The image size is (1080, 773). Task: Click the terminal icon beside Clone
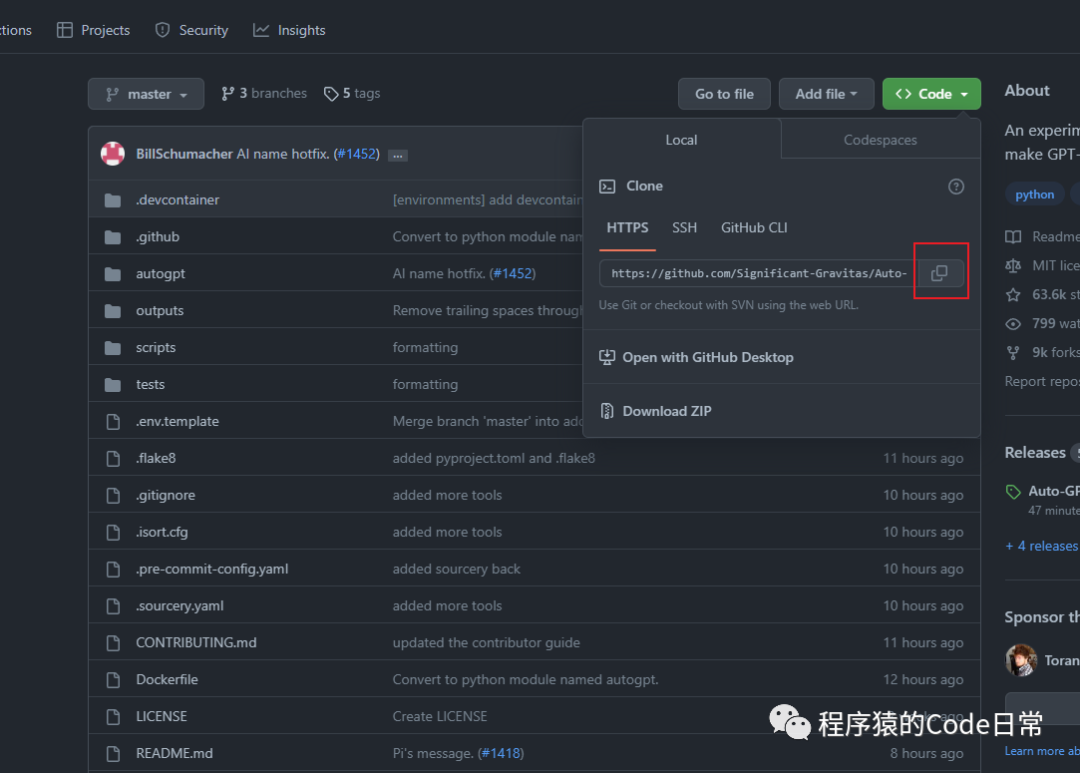point(607,186)
